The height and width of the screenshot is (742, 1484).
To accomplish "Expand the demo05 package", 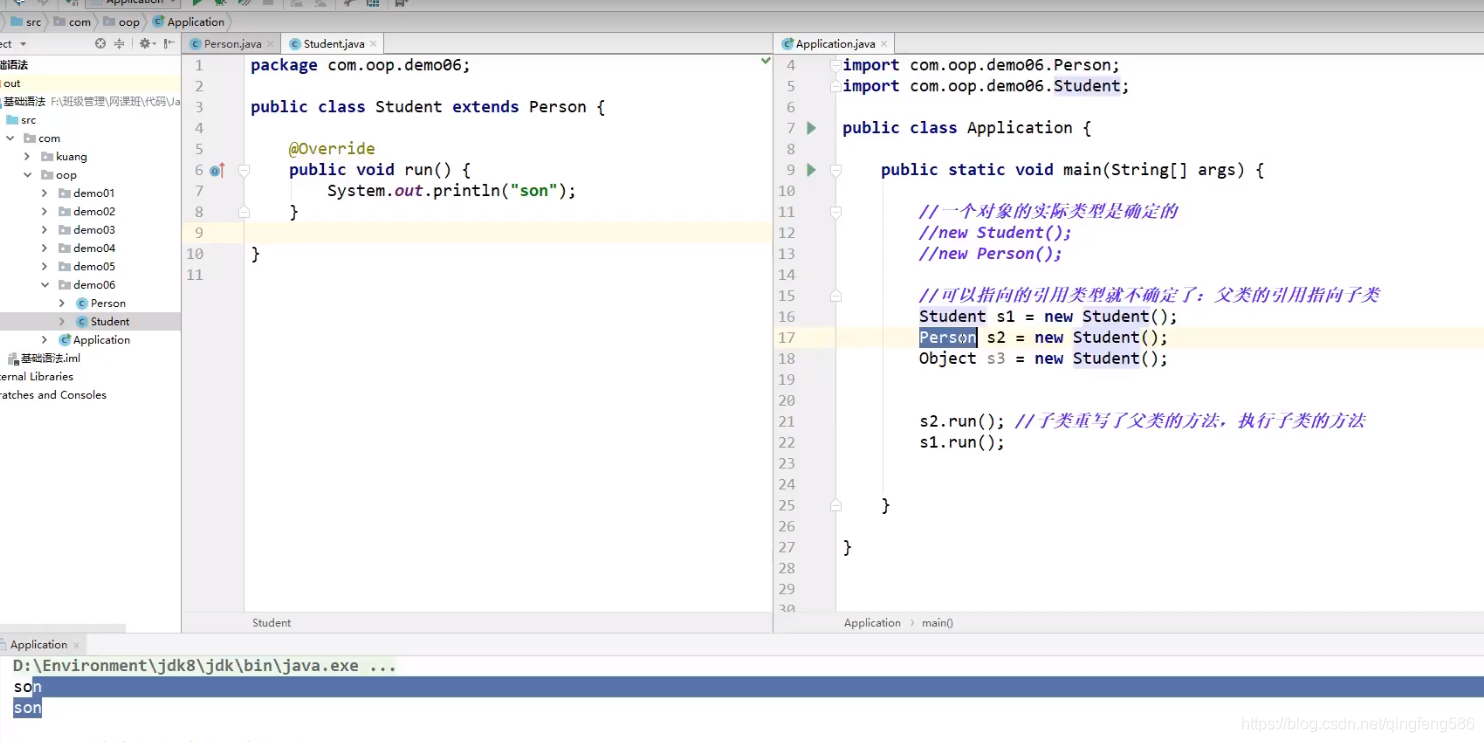I will 44,267.
